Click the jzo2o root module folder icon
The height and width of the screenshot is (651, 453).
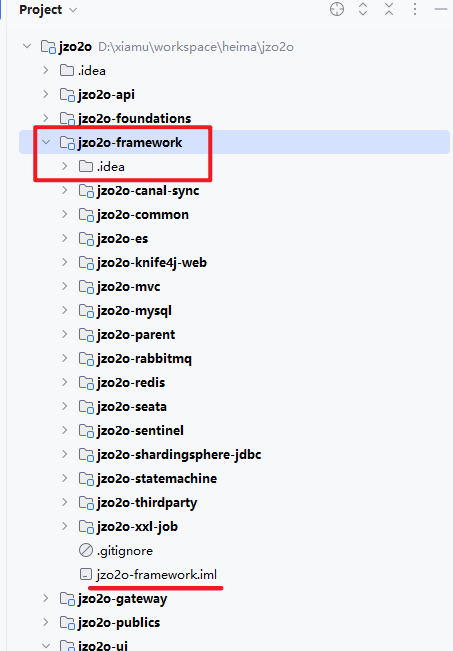[x=48, y=47]
